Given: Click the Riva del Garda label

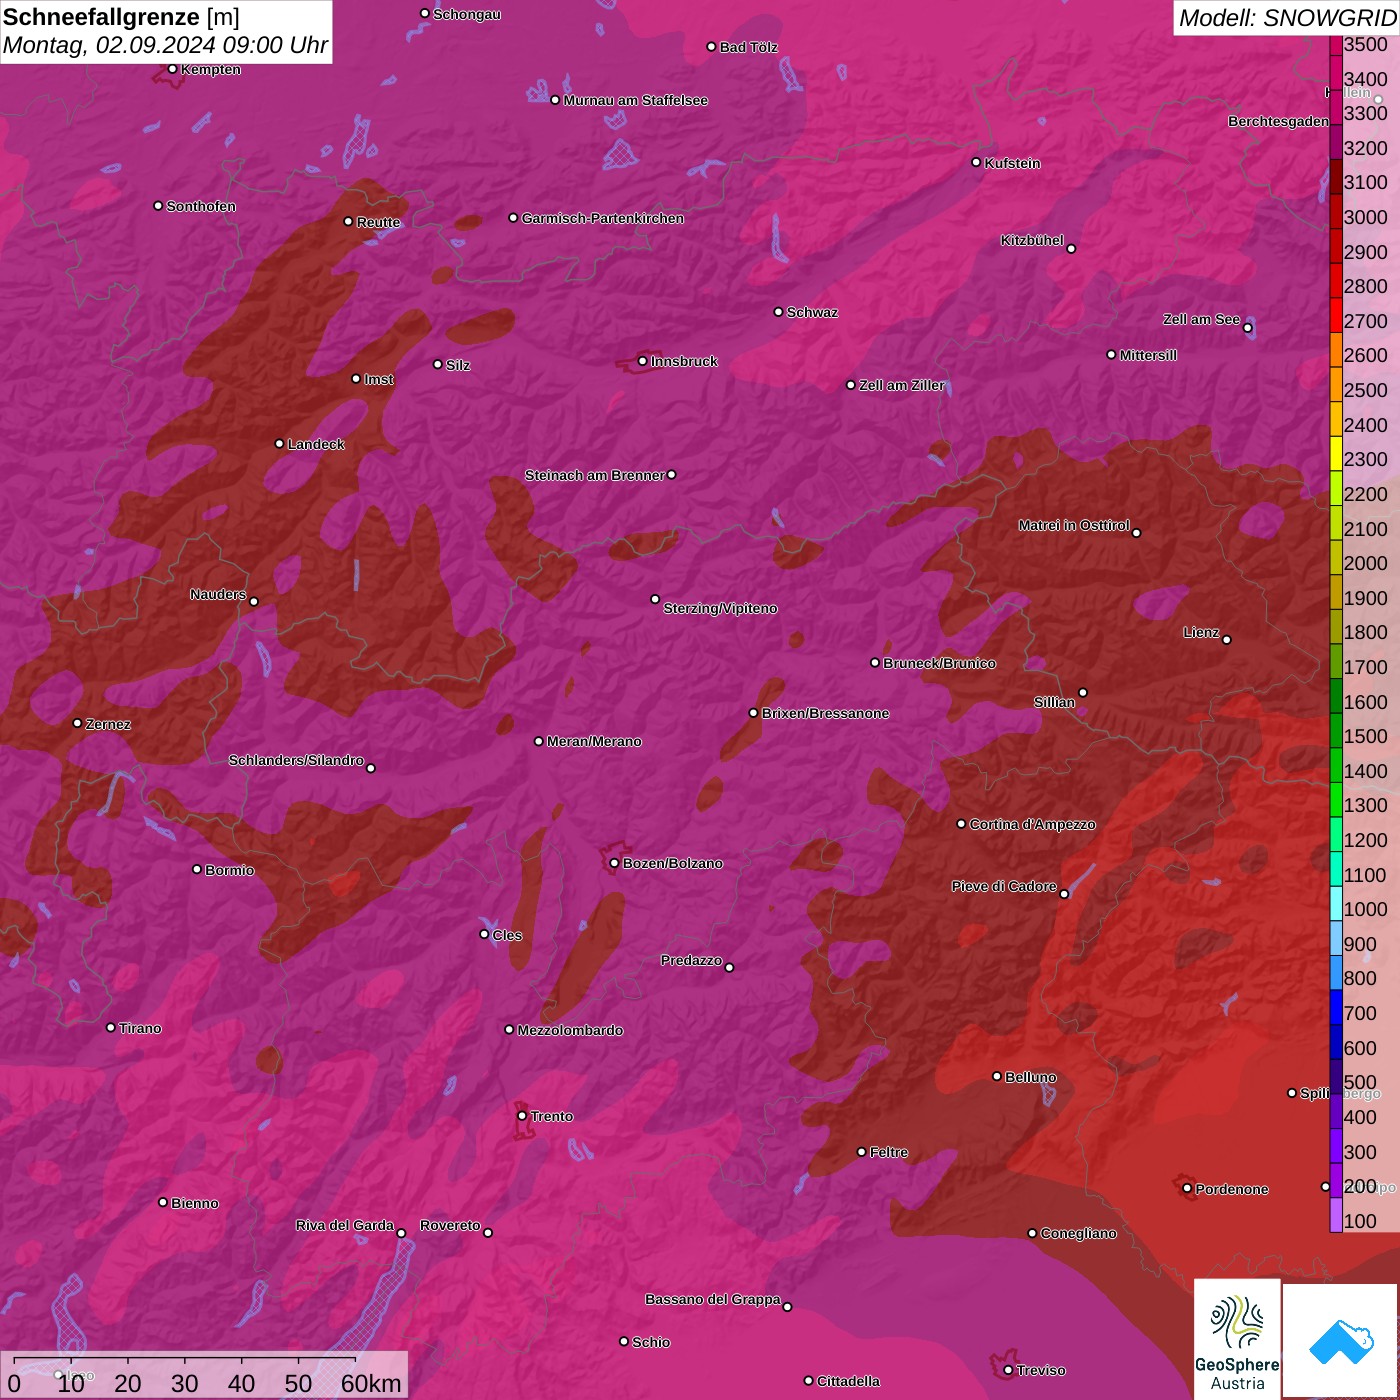Looking at the screenshot, I should point(345,1225).
